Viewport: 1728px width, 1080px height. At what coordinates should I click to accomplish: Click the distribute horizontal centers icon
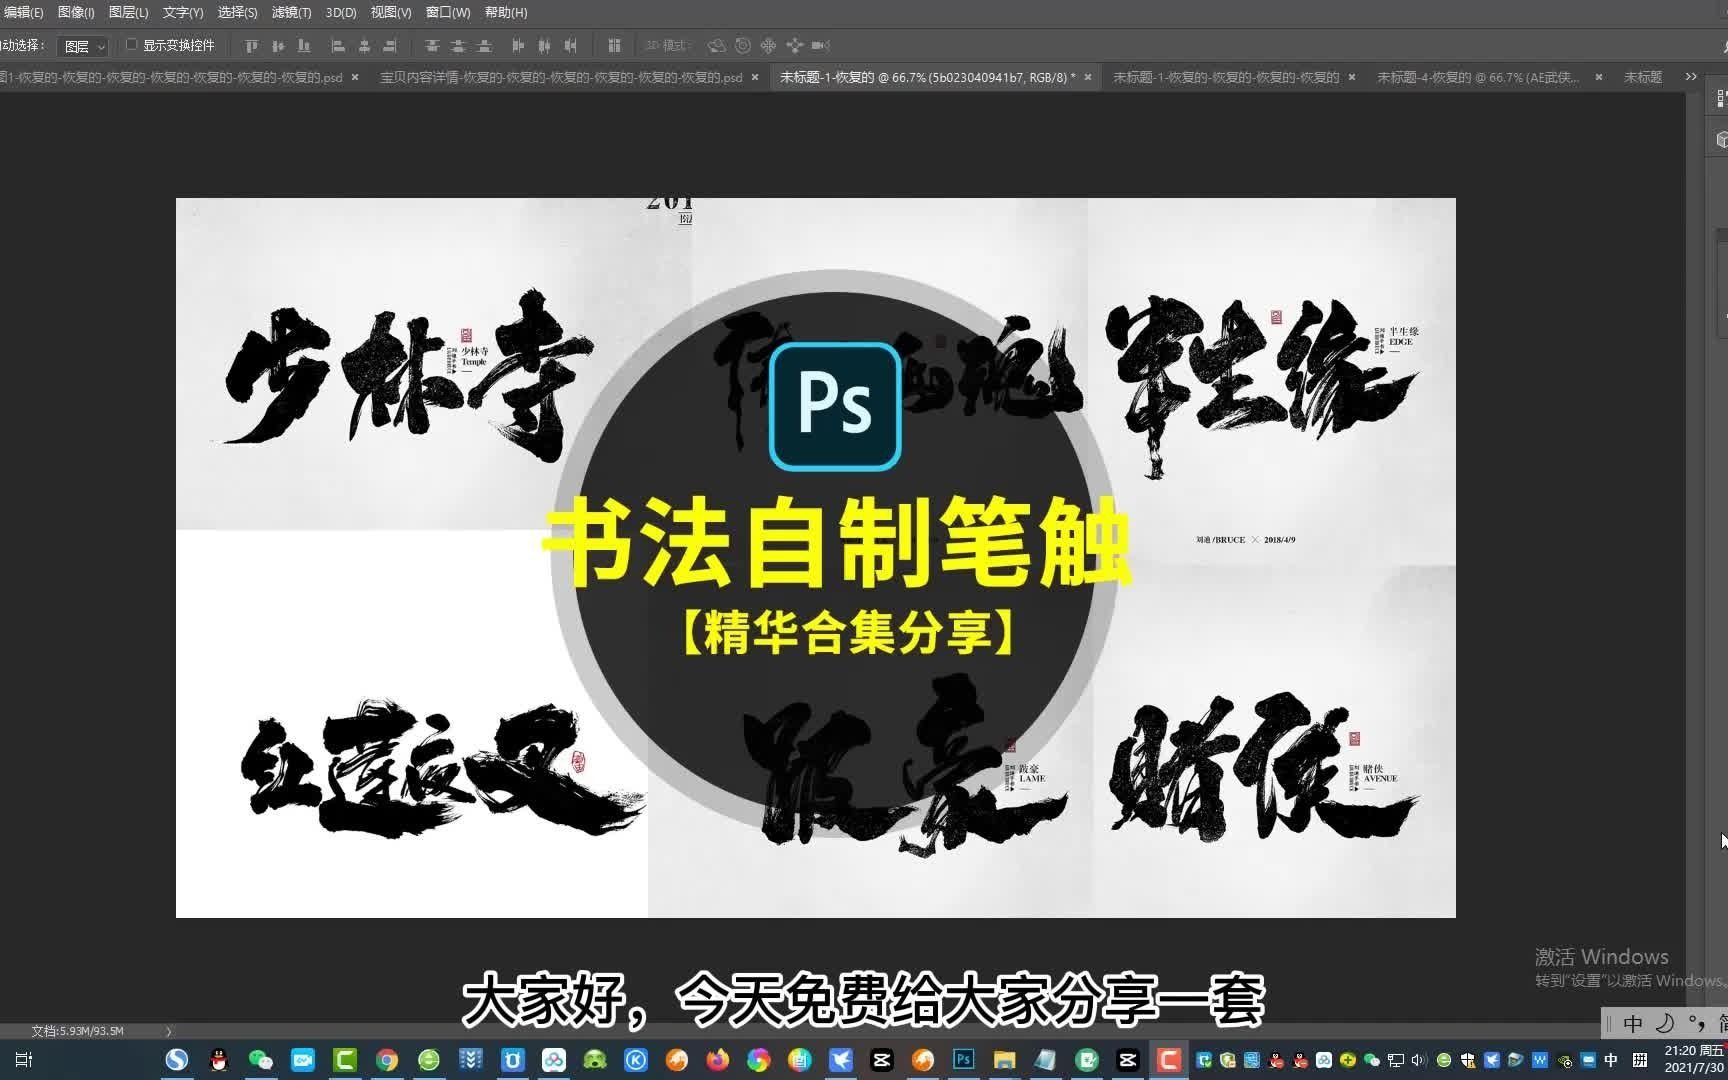pyautogui.click(x=544, y=45)
